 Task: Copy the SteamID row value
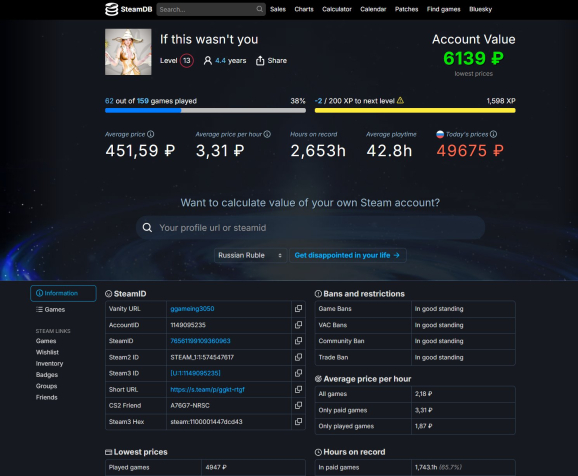point(298,341)
